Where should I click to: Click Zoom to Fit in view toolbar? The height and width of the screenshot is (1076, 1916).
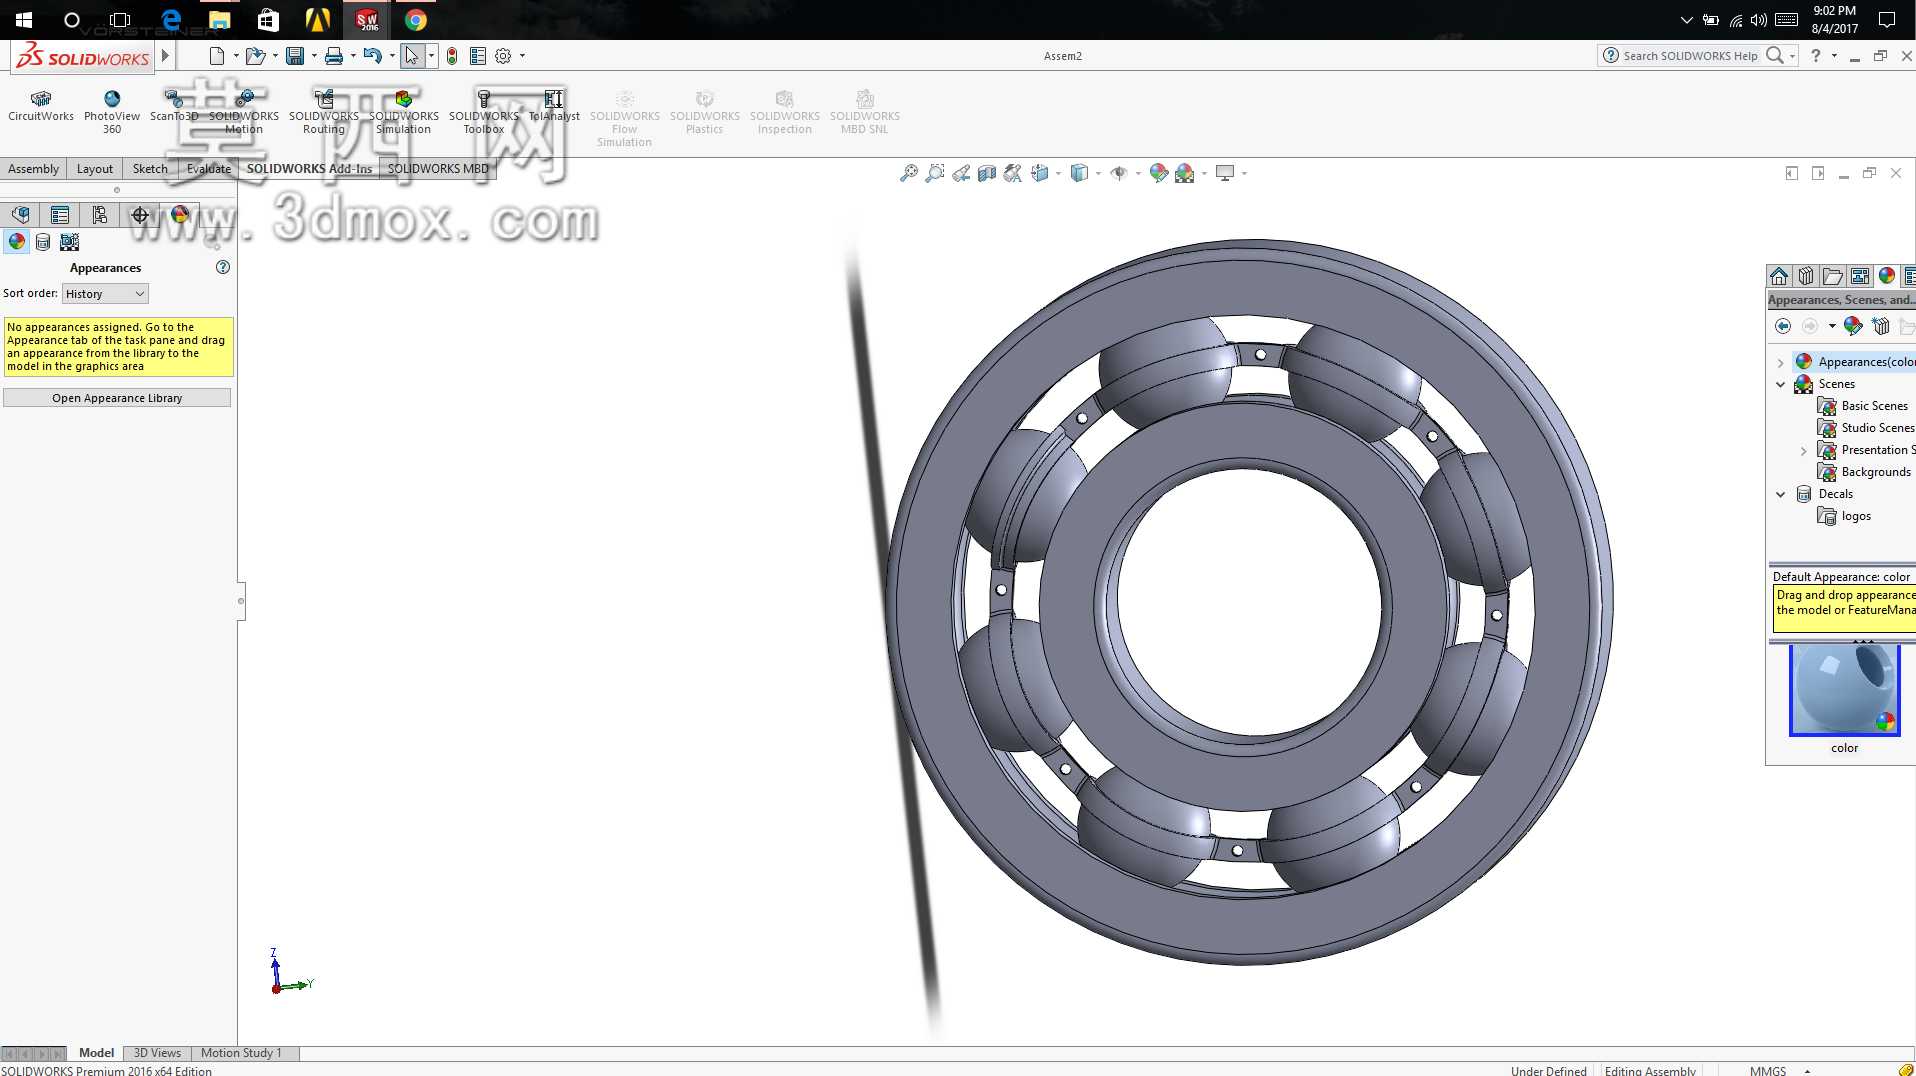[908, 174]
